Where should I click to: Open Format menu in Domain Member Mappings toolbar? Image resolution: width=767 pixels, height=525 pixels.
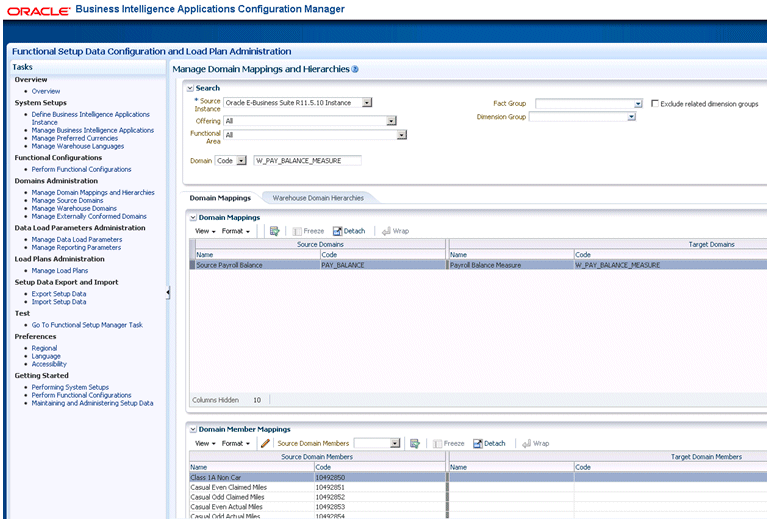(x=236, y=443)
